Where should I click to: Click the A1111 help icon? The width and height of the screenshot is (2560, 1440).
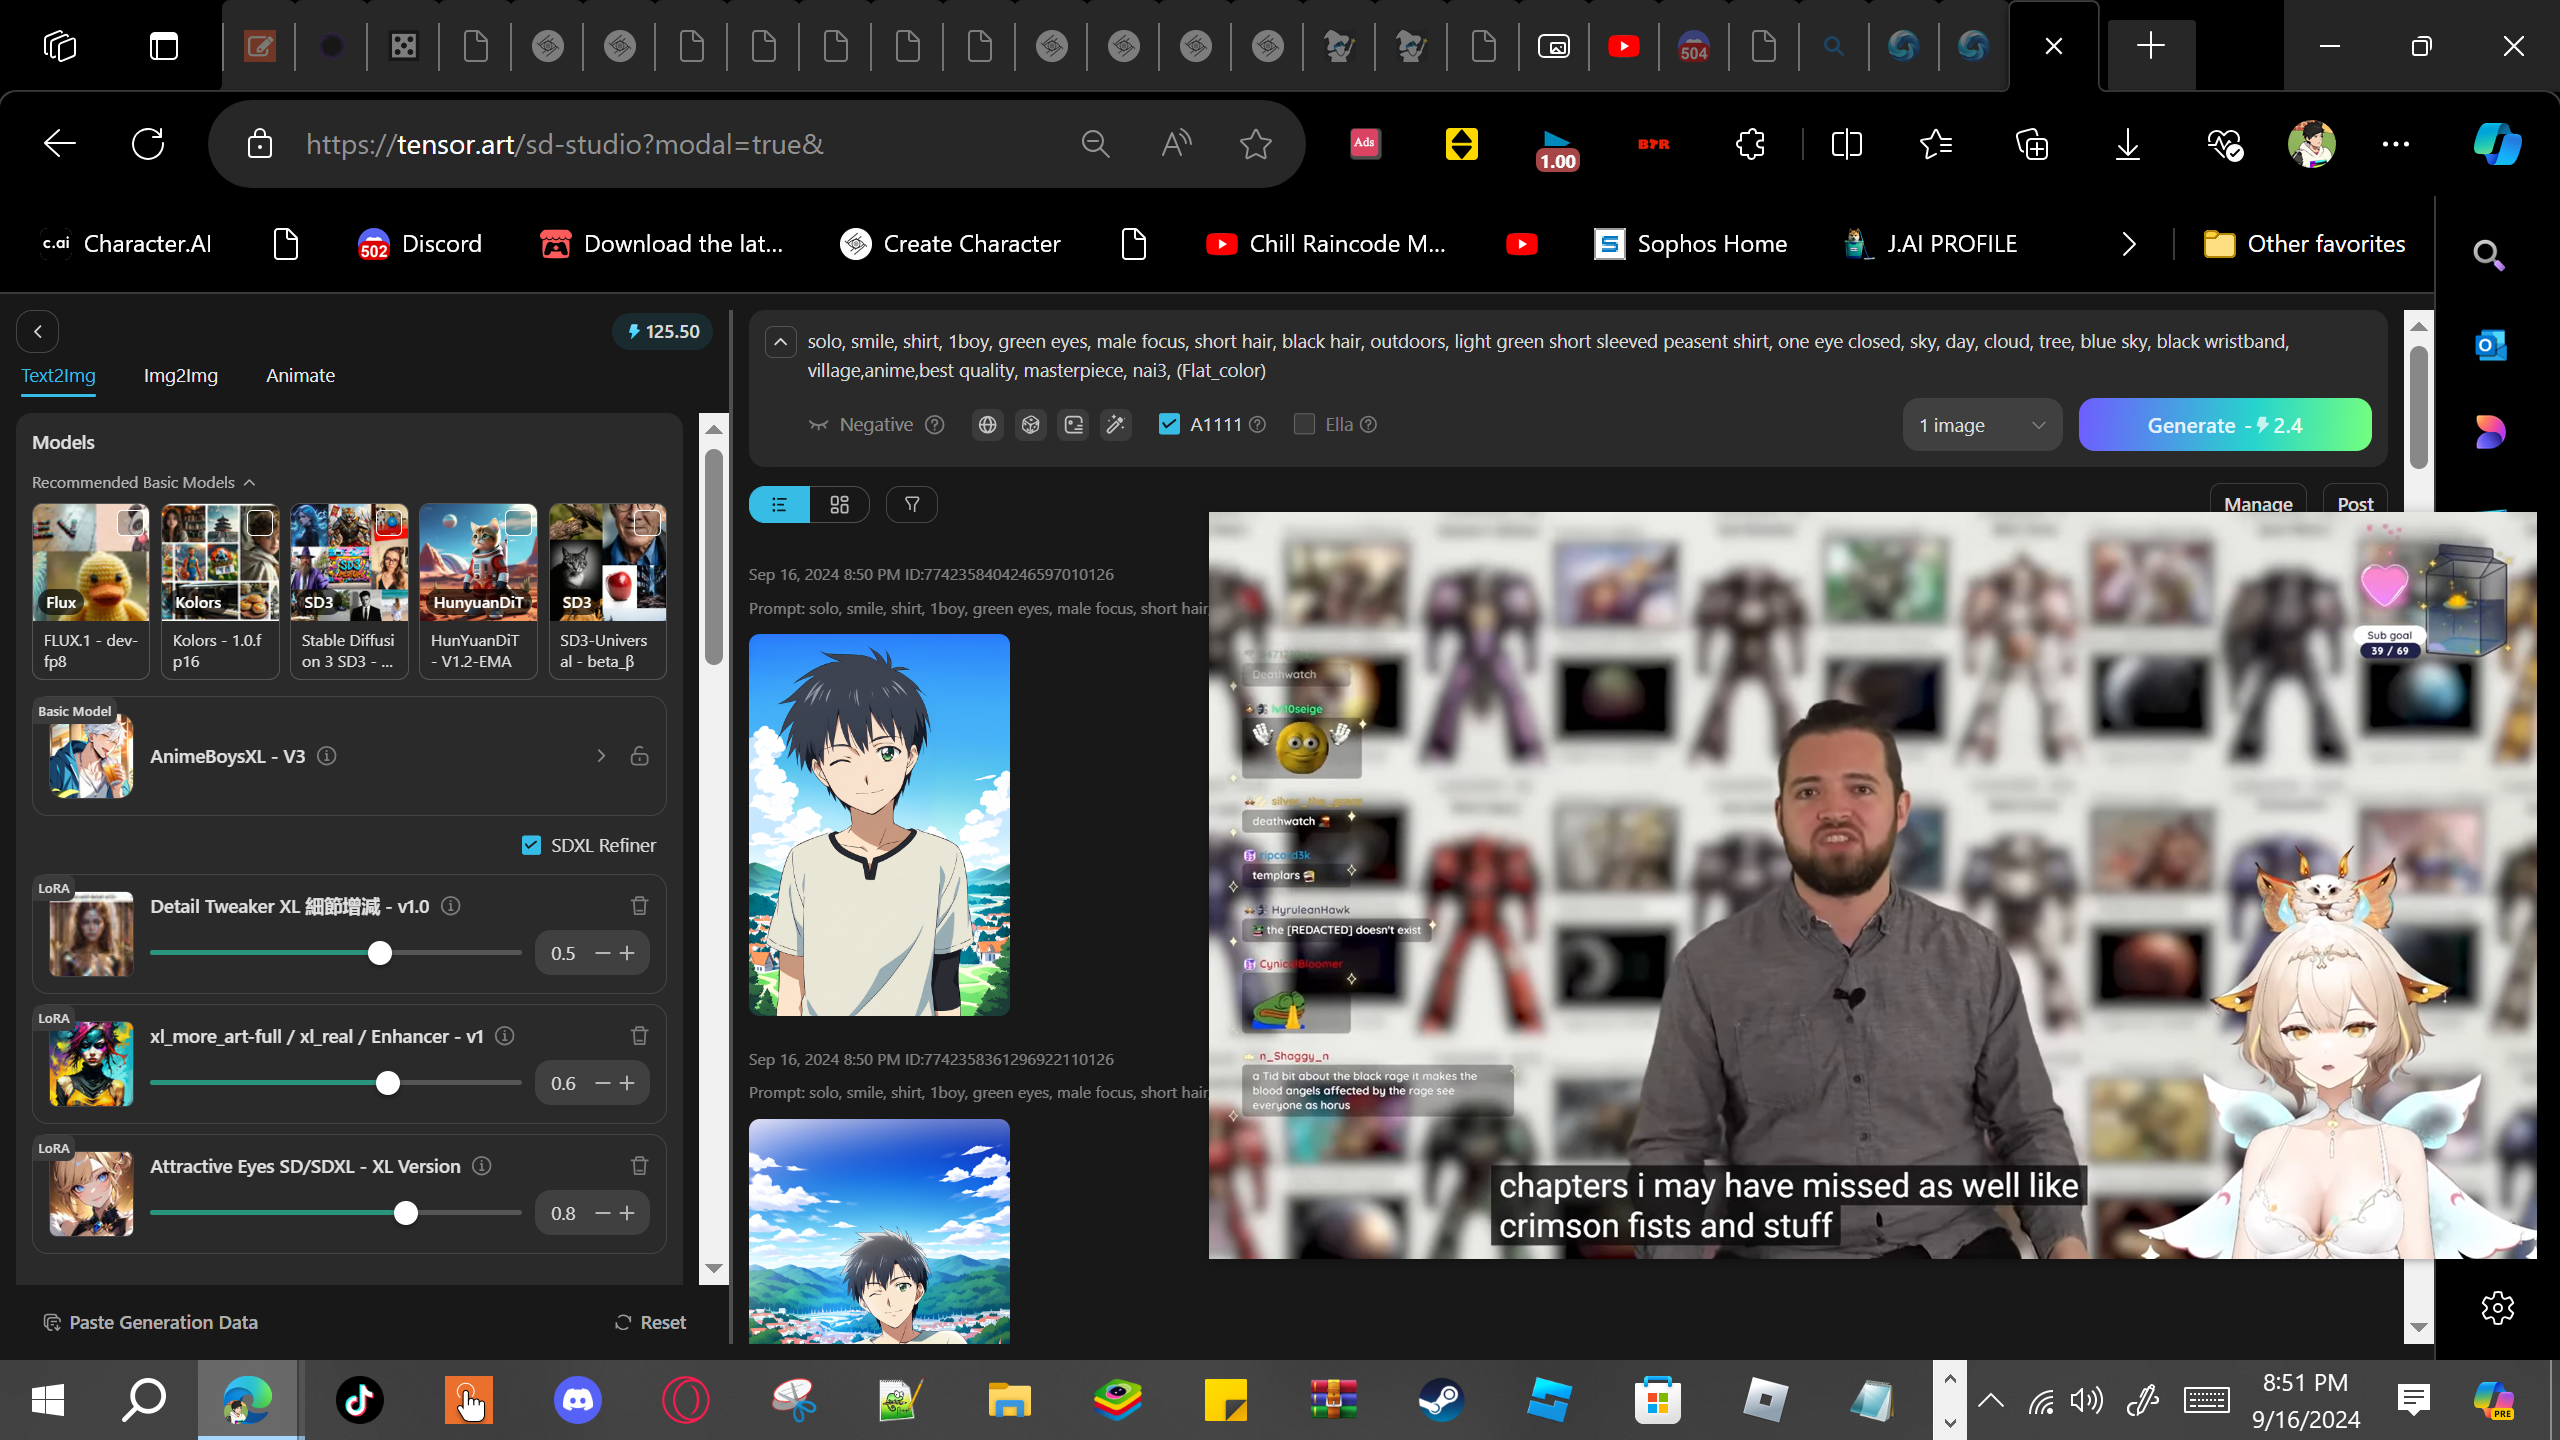pos(1258,425)
